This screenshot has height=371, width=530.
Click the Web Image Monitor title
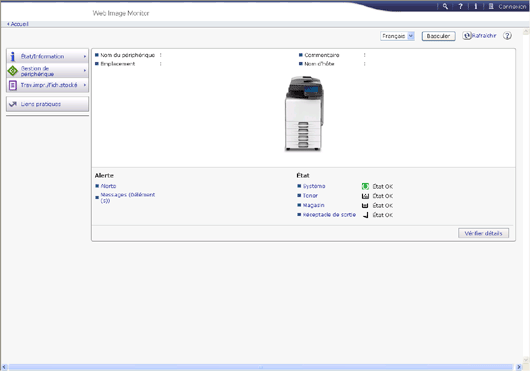121,13
